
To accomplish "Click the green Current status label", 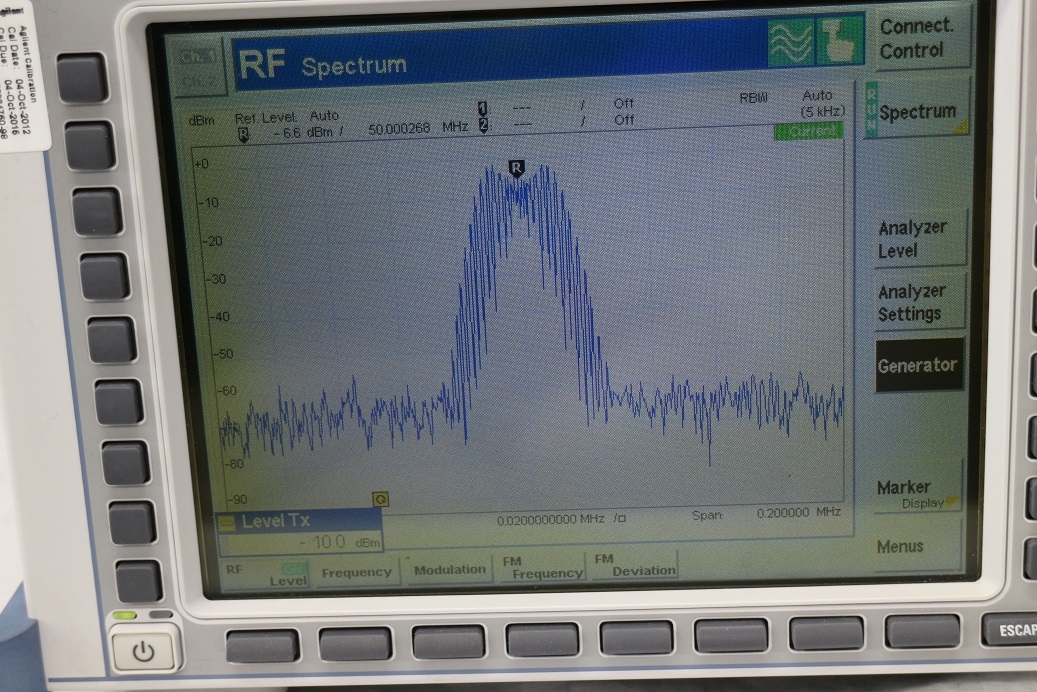I will (x=808, y=131).
